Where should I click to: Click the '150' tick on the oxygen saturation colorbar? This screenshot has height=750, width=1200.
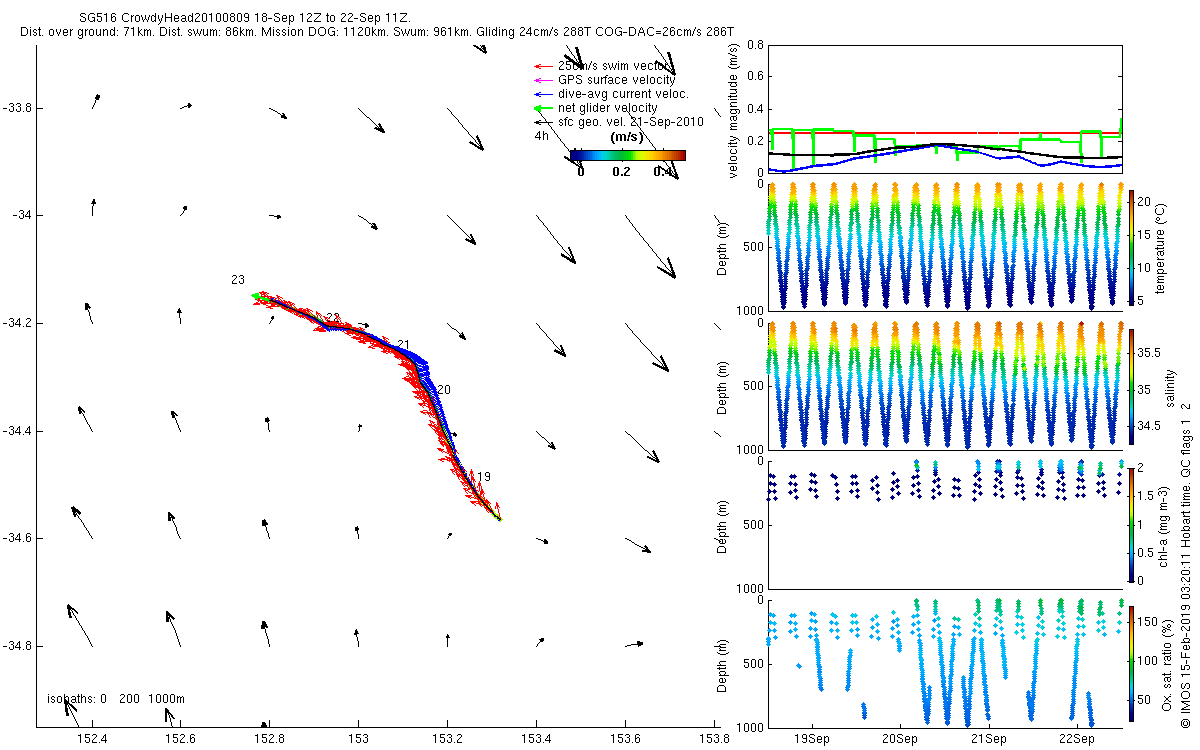[1150, 623]
